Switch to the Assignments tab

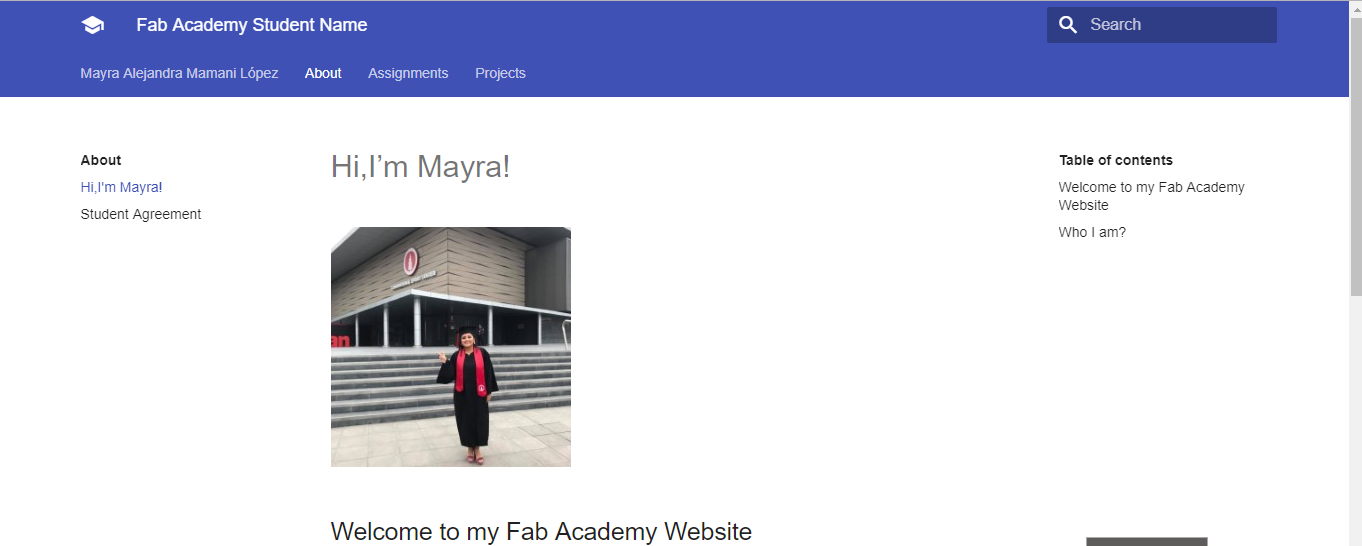coord(408,73)
